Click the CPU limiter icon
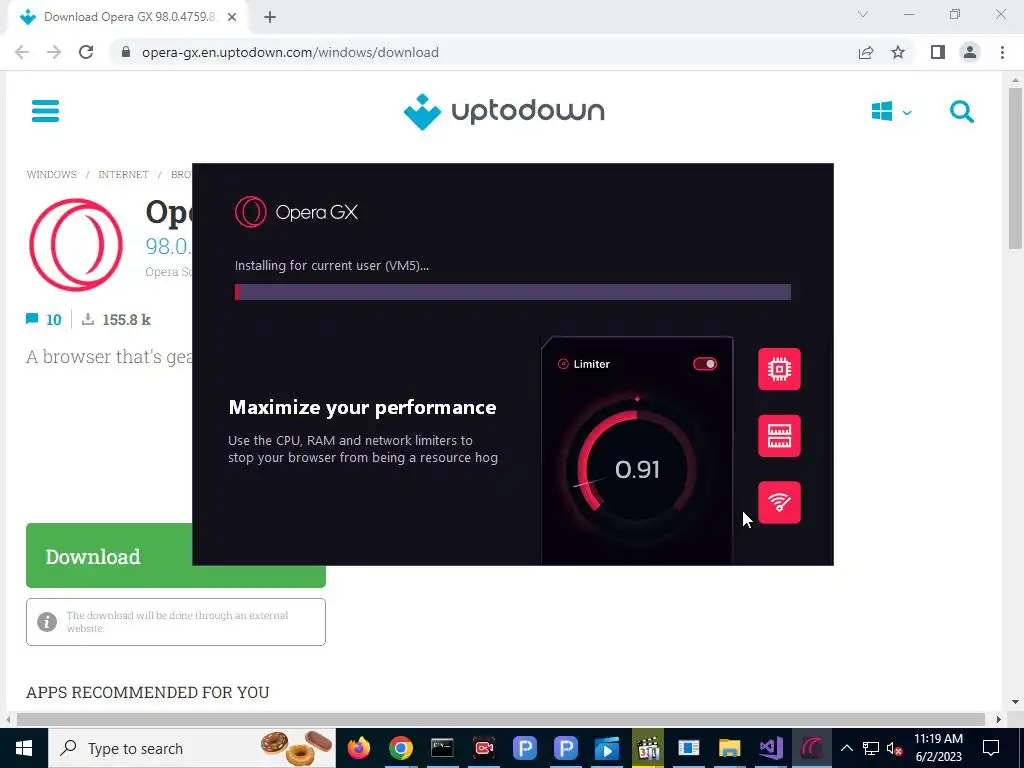Image resolution: width=1024 pixels, height=768 pixels. [x=779, y=369]
